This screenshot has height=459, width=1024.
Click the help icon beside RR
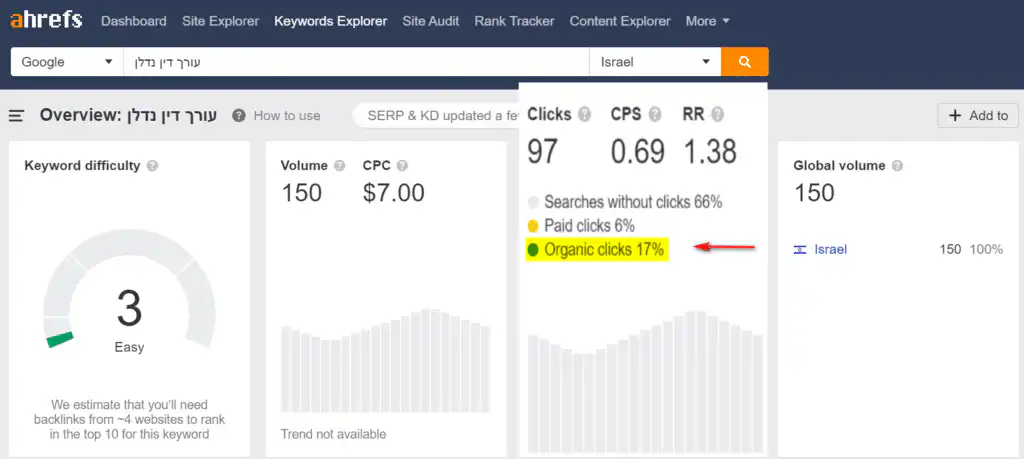718,115
